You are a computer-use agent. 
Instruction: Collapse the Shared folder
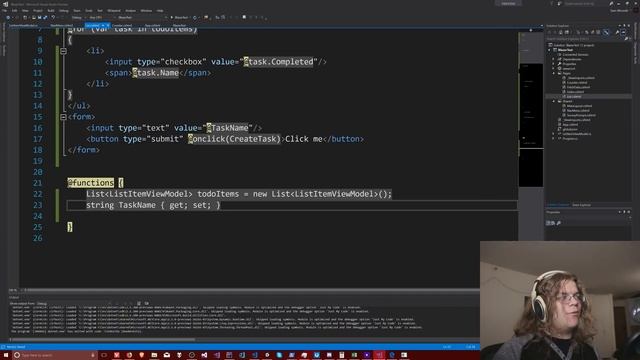pos(553,101)
